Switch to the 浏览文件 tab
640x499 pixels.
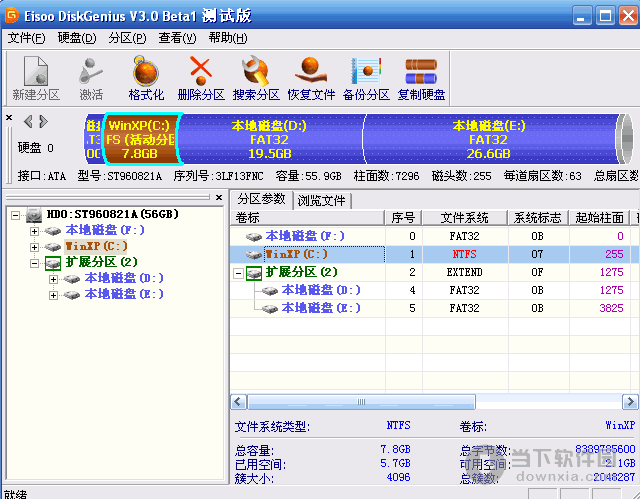click(322, 201)
